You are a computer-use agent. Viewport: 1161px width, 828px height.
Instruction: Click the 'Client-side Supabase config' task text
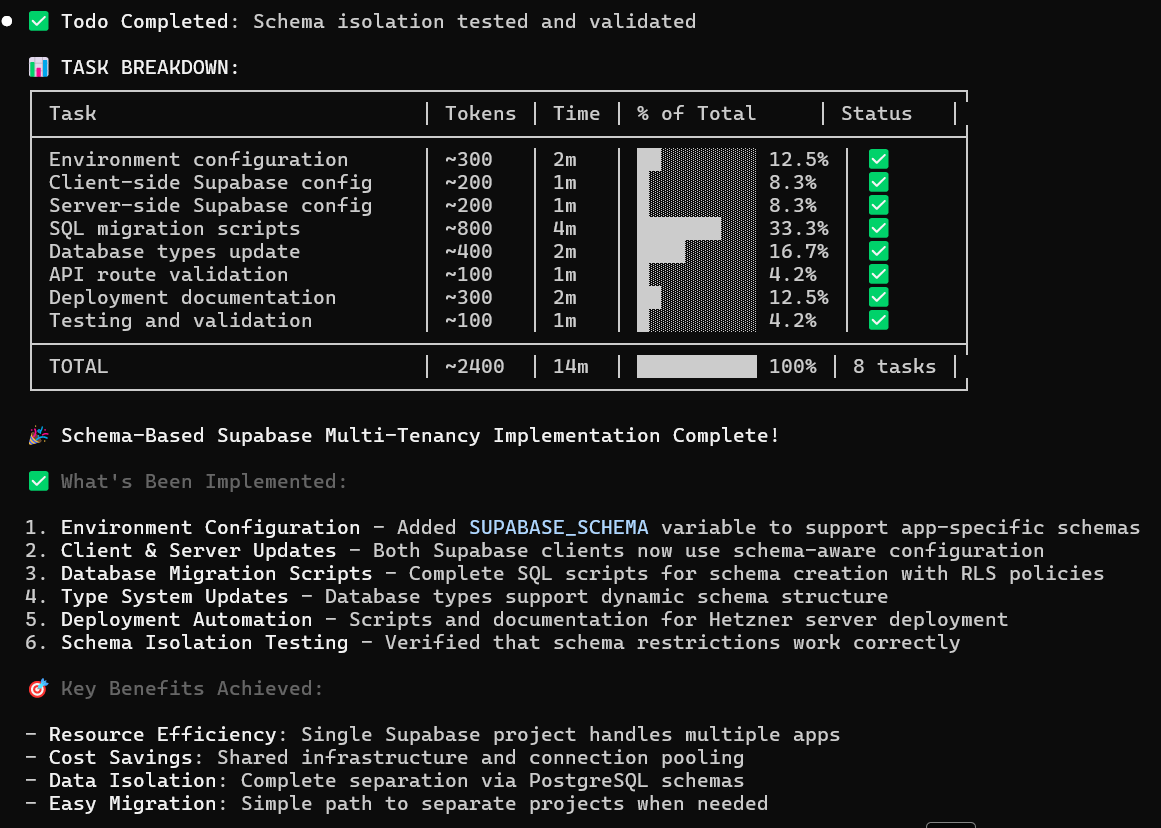pyautogui.click(x=211, y=182)
